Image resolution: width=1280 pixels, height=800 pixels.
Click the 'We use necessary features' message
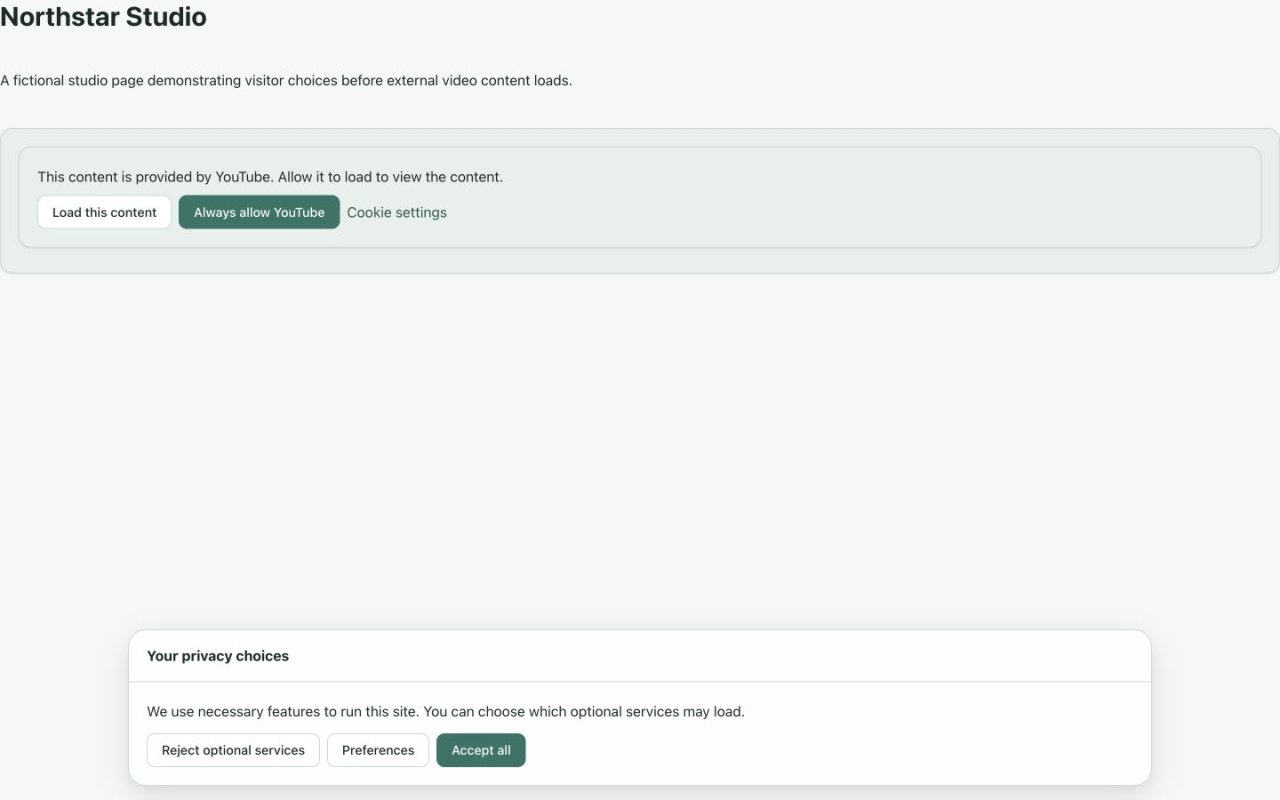pyautogui.click(x=446, y=712)
